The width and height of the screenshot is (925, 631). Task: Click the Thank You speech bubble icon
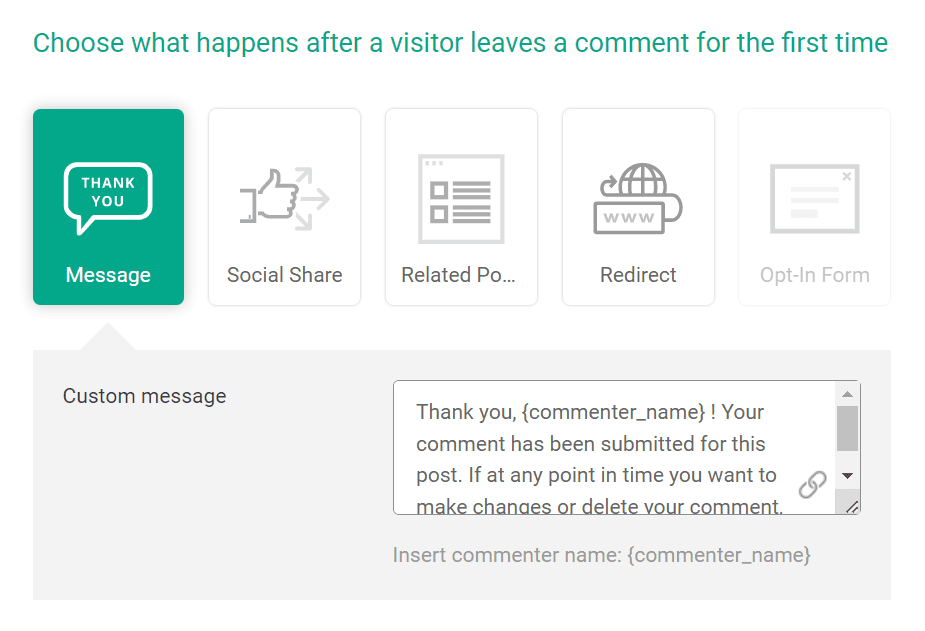click(108, 197)
